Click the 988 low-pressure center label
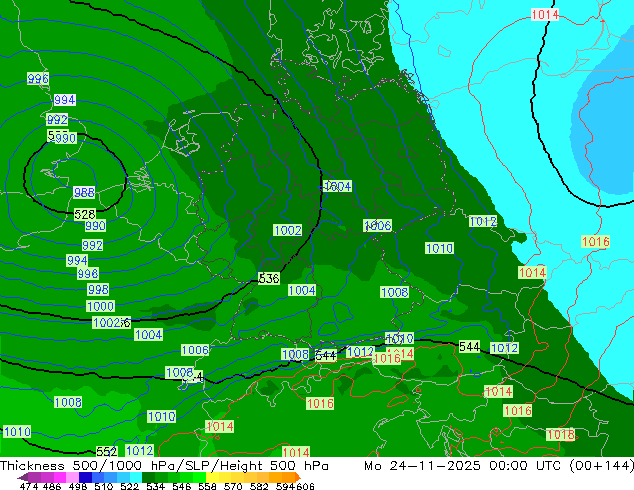 click(84, 192)
